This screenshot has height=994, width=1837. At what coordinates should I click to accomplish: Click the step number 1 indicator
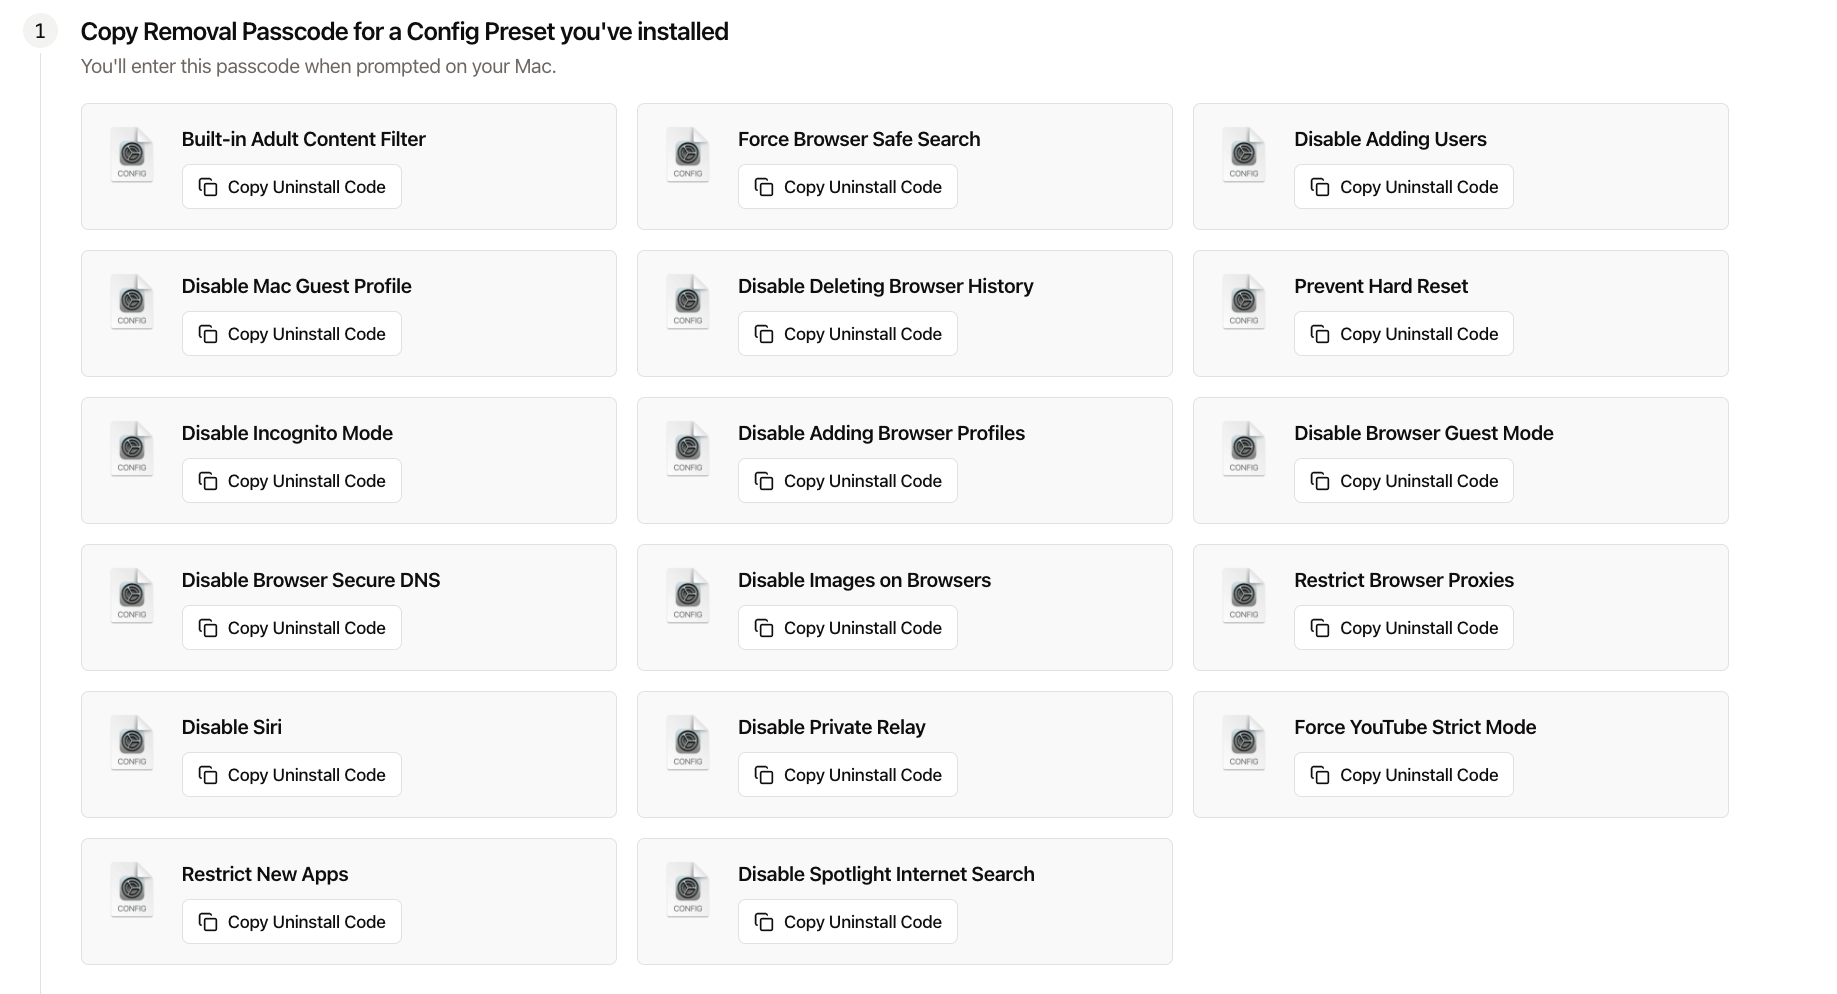[40, 31]
